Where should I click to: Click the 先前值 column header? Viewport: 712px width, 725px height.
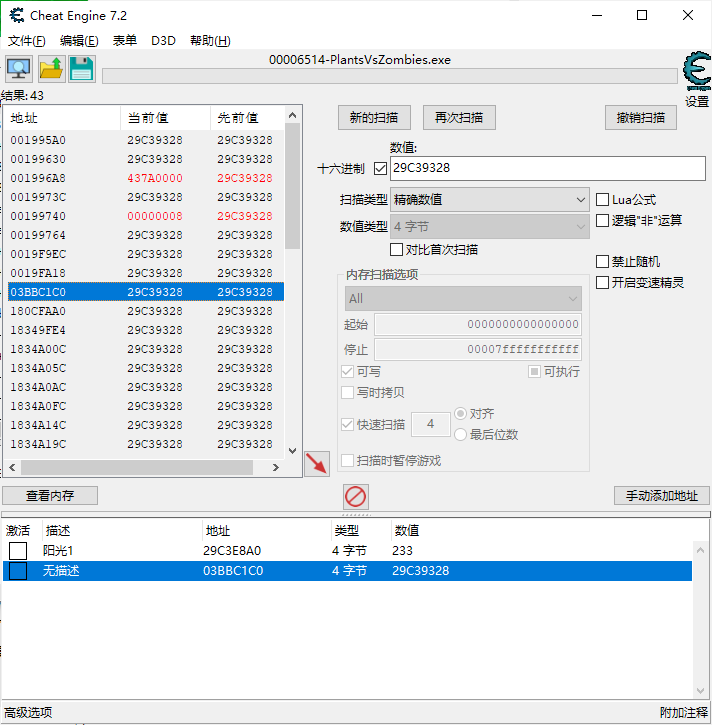(248, 118)
